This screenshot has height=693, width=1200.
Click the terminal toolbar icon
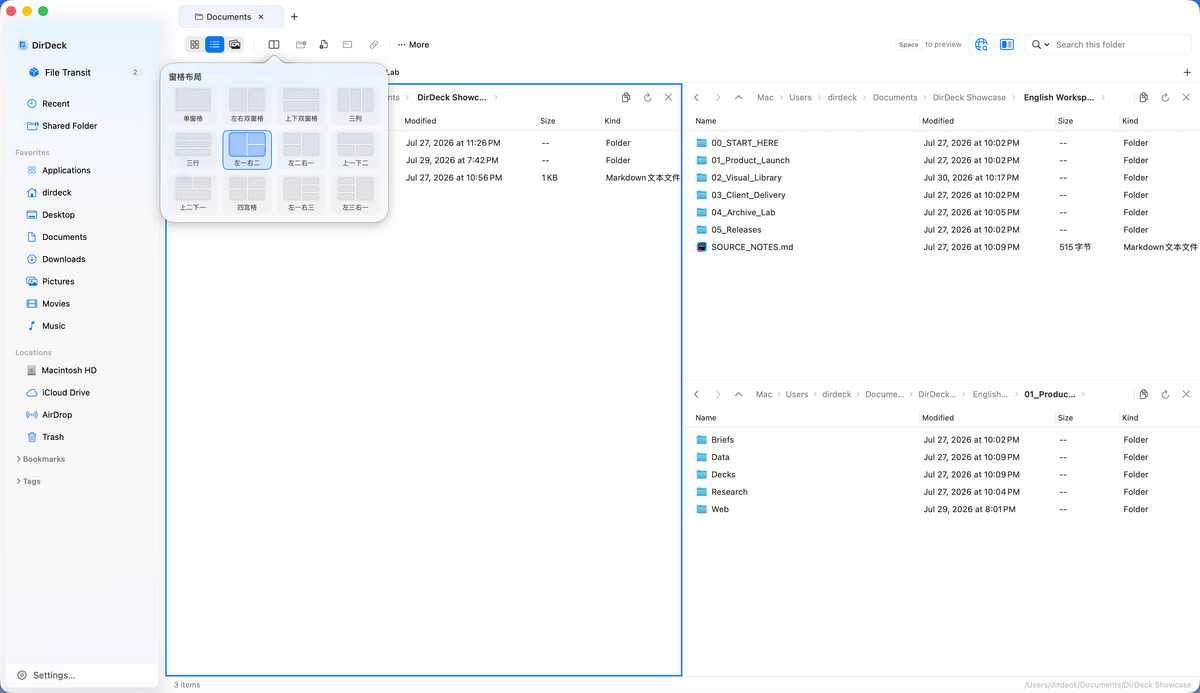click(x=347, y=45)
